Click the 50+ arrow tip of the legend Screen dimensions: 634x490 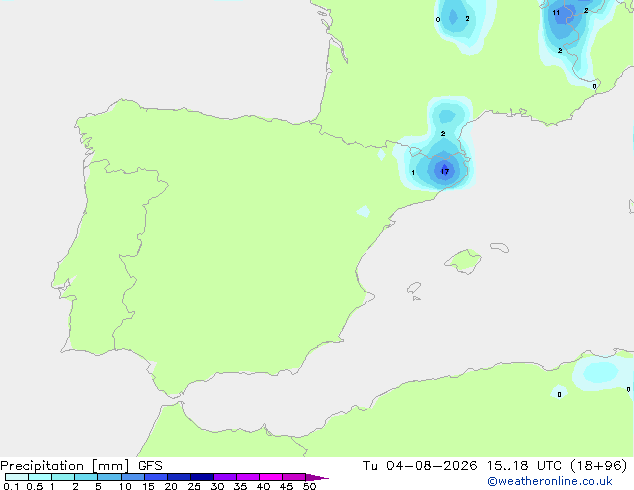(317, 477)
